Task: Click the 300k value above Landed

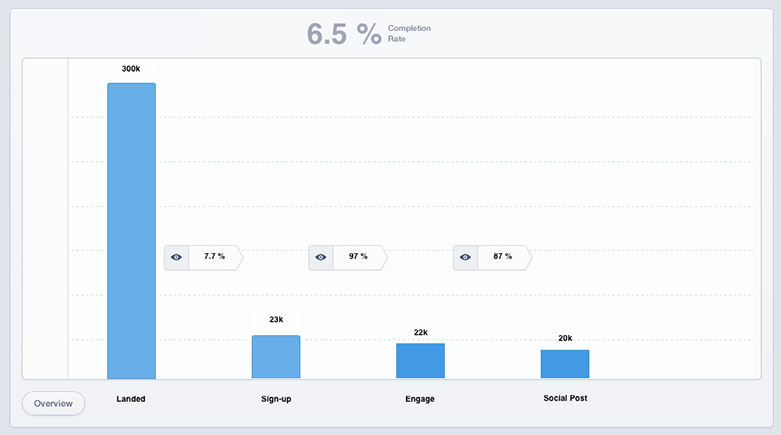Action: [x=131, y=69]
